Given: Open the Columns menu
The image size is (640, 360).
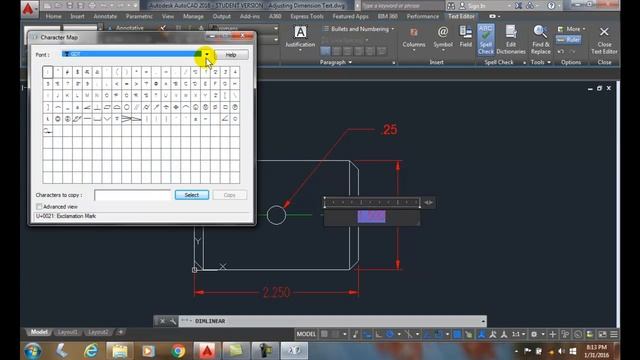Looking at the screenshot, I should coord(413,38).
